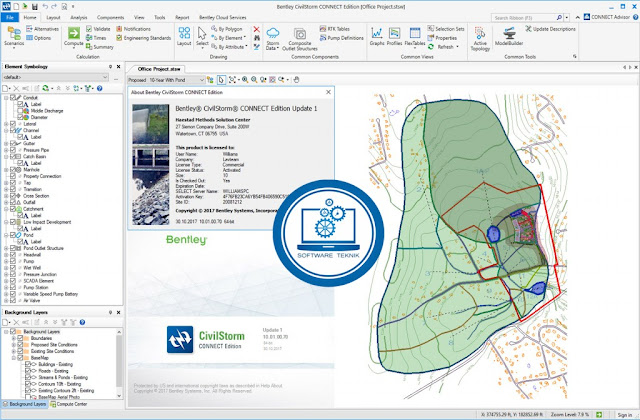Select elements By Polygon

coord(227,29)
